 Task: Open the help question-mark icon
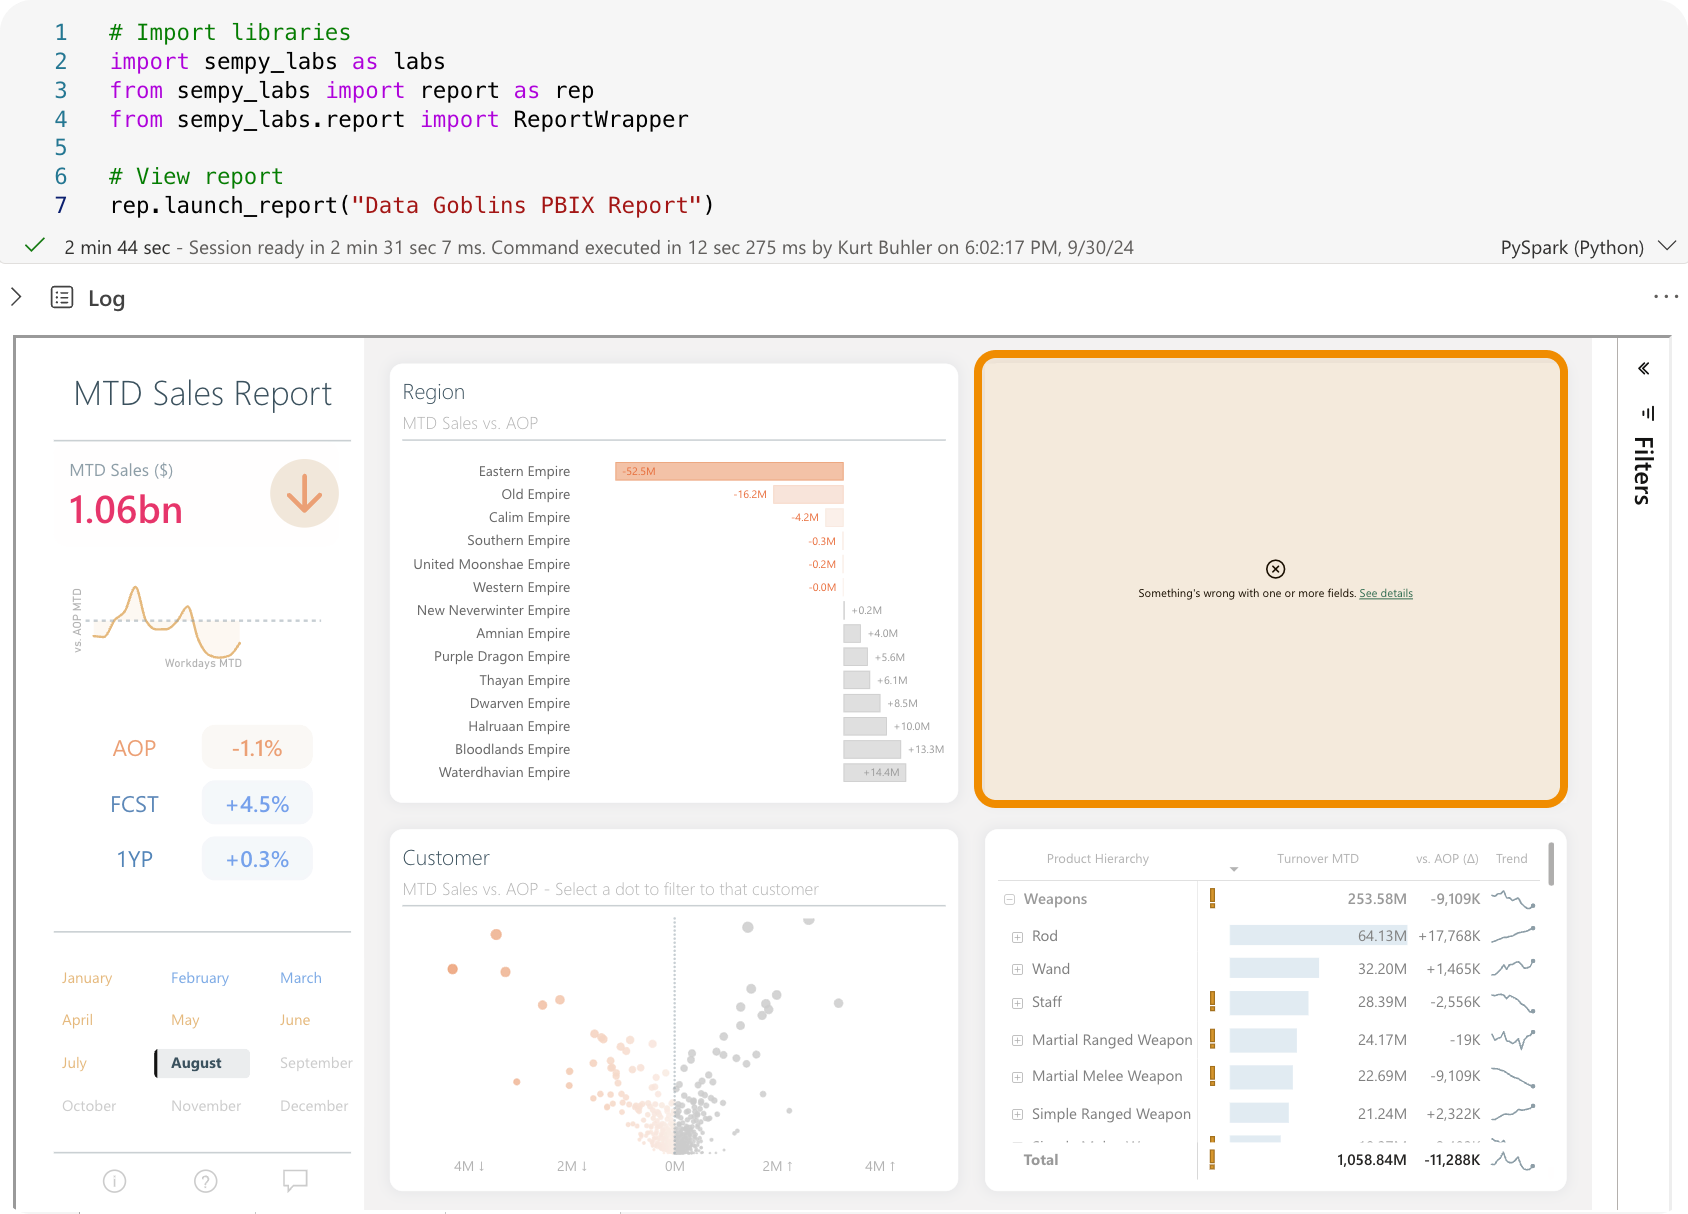pos(205,1181)
